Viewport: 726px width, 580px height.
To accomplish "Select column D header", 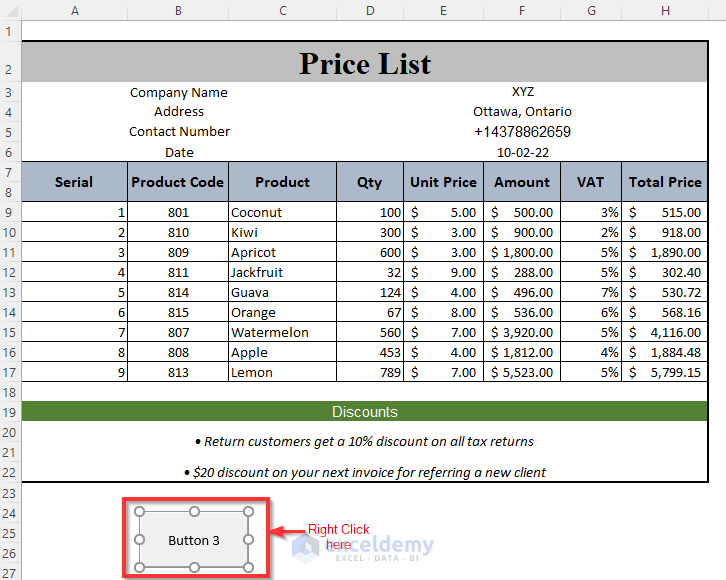I will pos(370,10).
